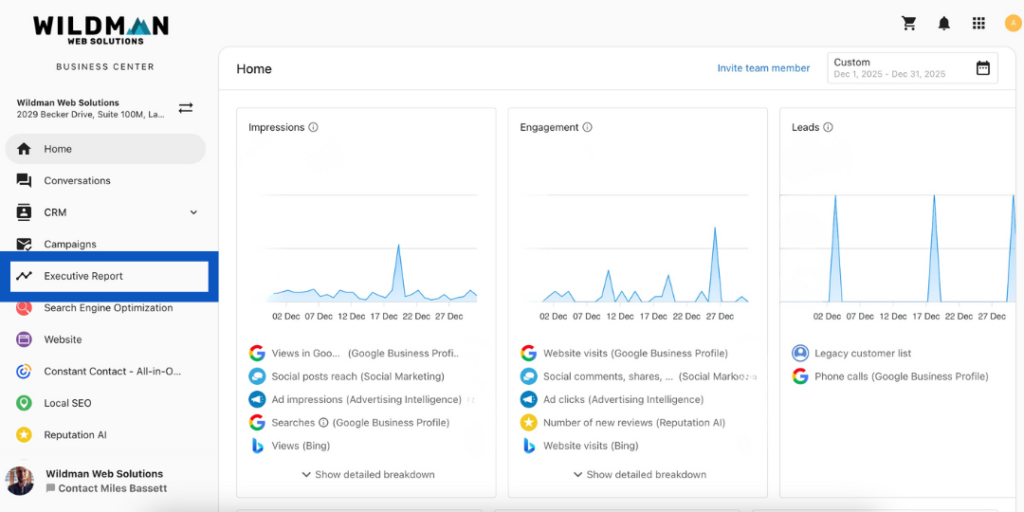Open Search Engine Optimization page

[108, 308]
